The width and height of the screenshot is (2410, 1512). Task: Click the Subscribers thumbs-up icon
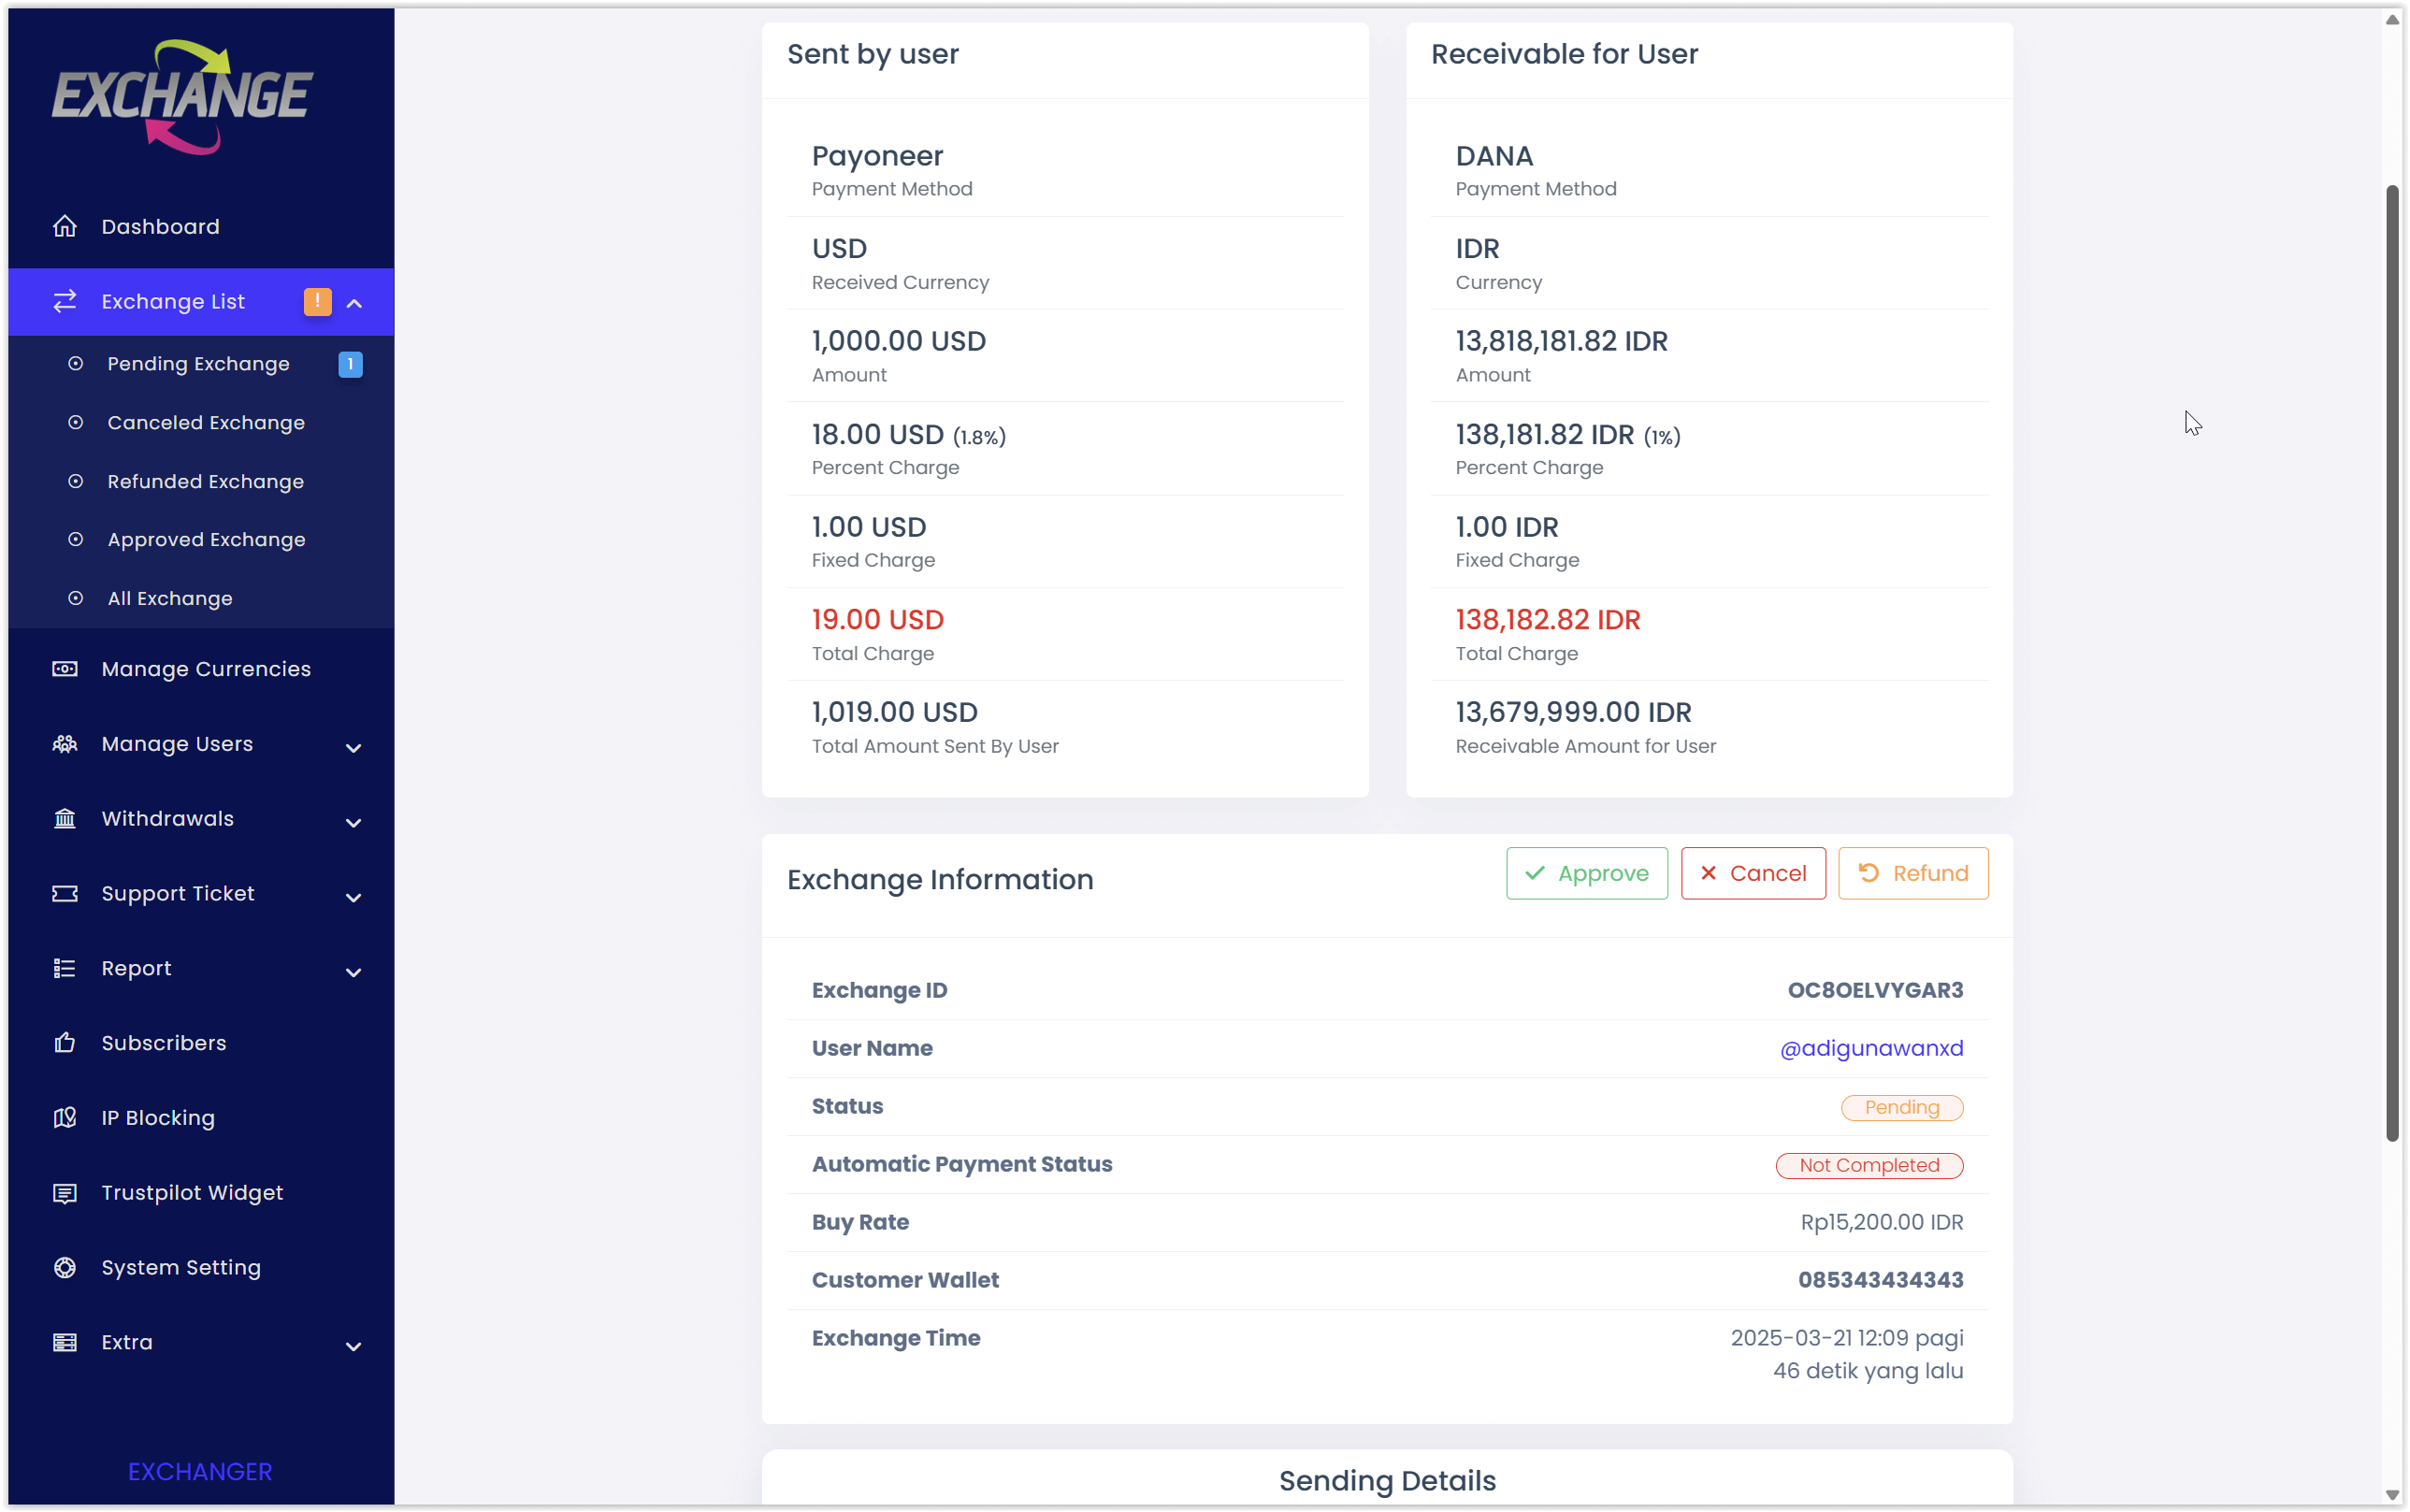coord(65,1043)
